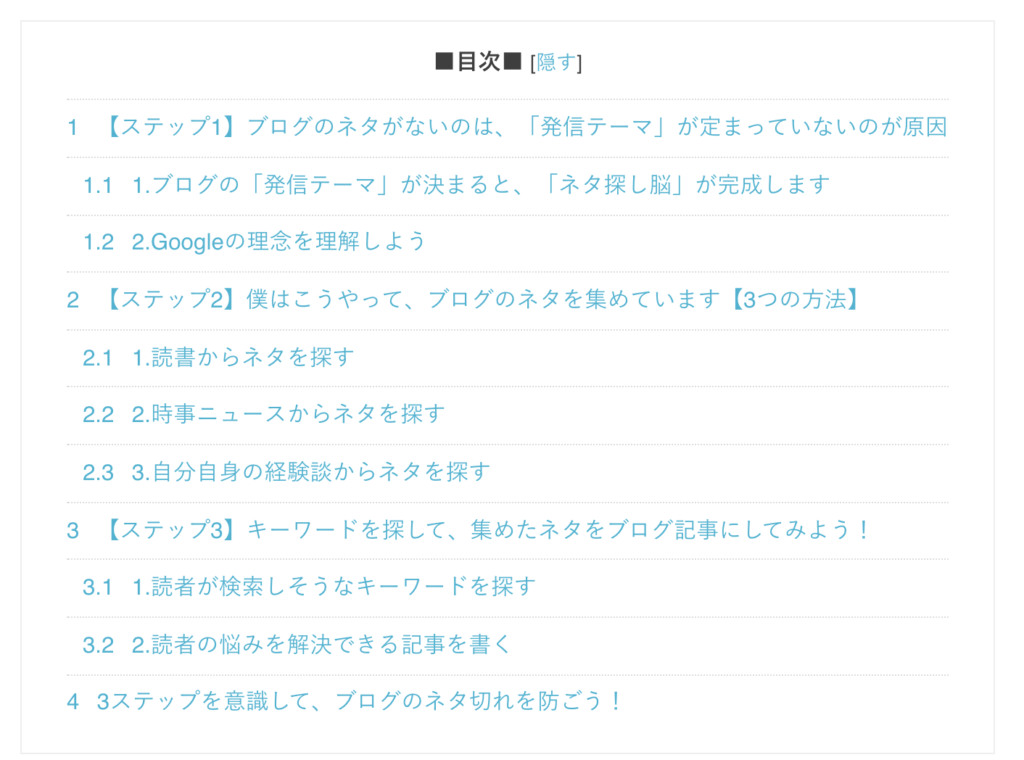The height and width of the screenshot is (760, 1024).
Task: Click the number 3 before ステップ3
Action: (x=73, y=530)
